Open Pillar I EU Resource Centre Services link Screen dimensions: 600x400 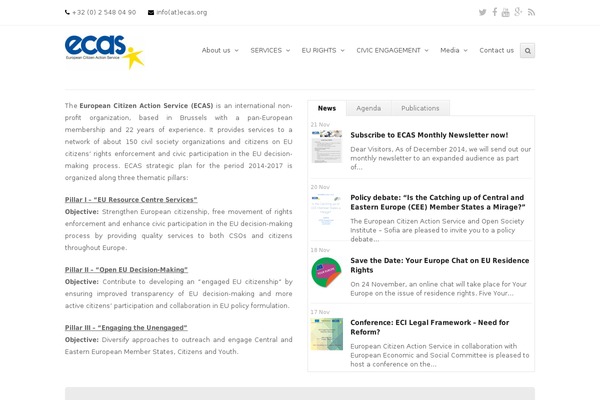coord(131,200)
